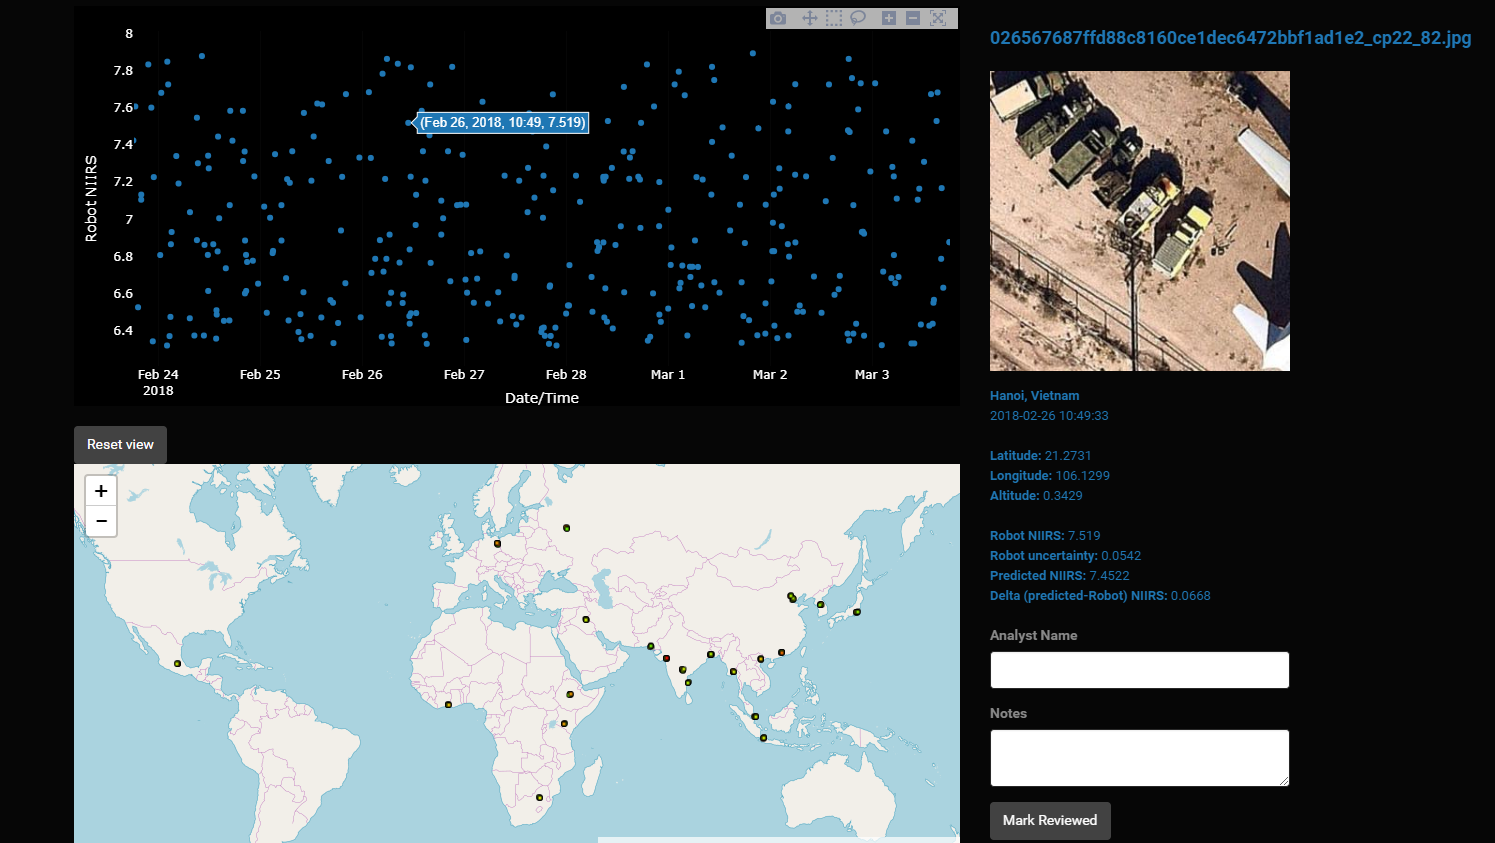Click the Feb 26, 10:49 hover tooltip
The width and height of the screenshot is (1495, 843).
502,123
